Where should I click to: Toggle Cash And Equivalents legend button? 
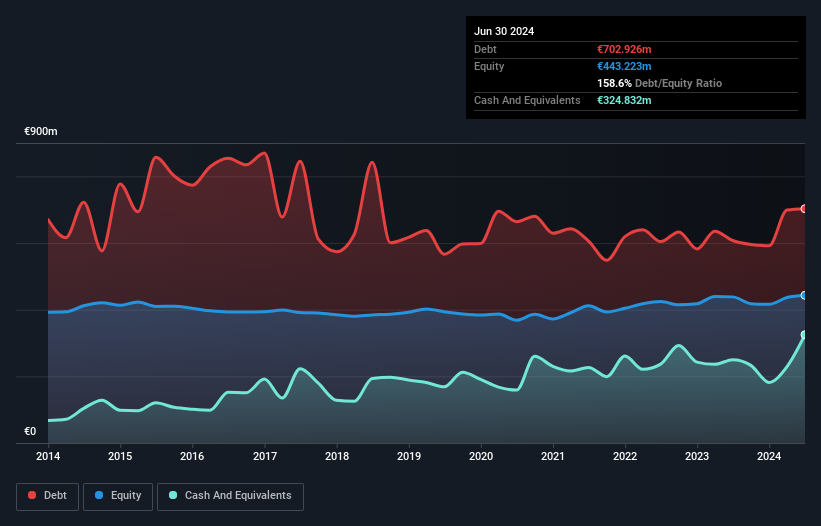click(x=230, y=496)
